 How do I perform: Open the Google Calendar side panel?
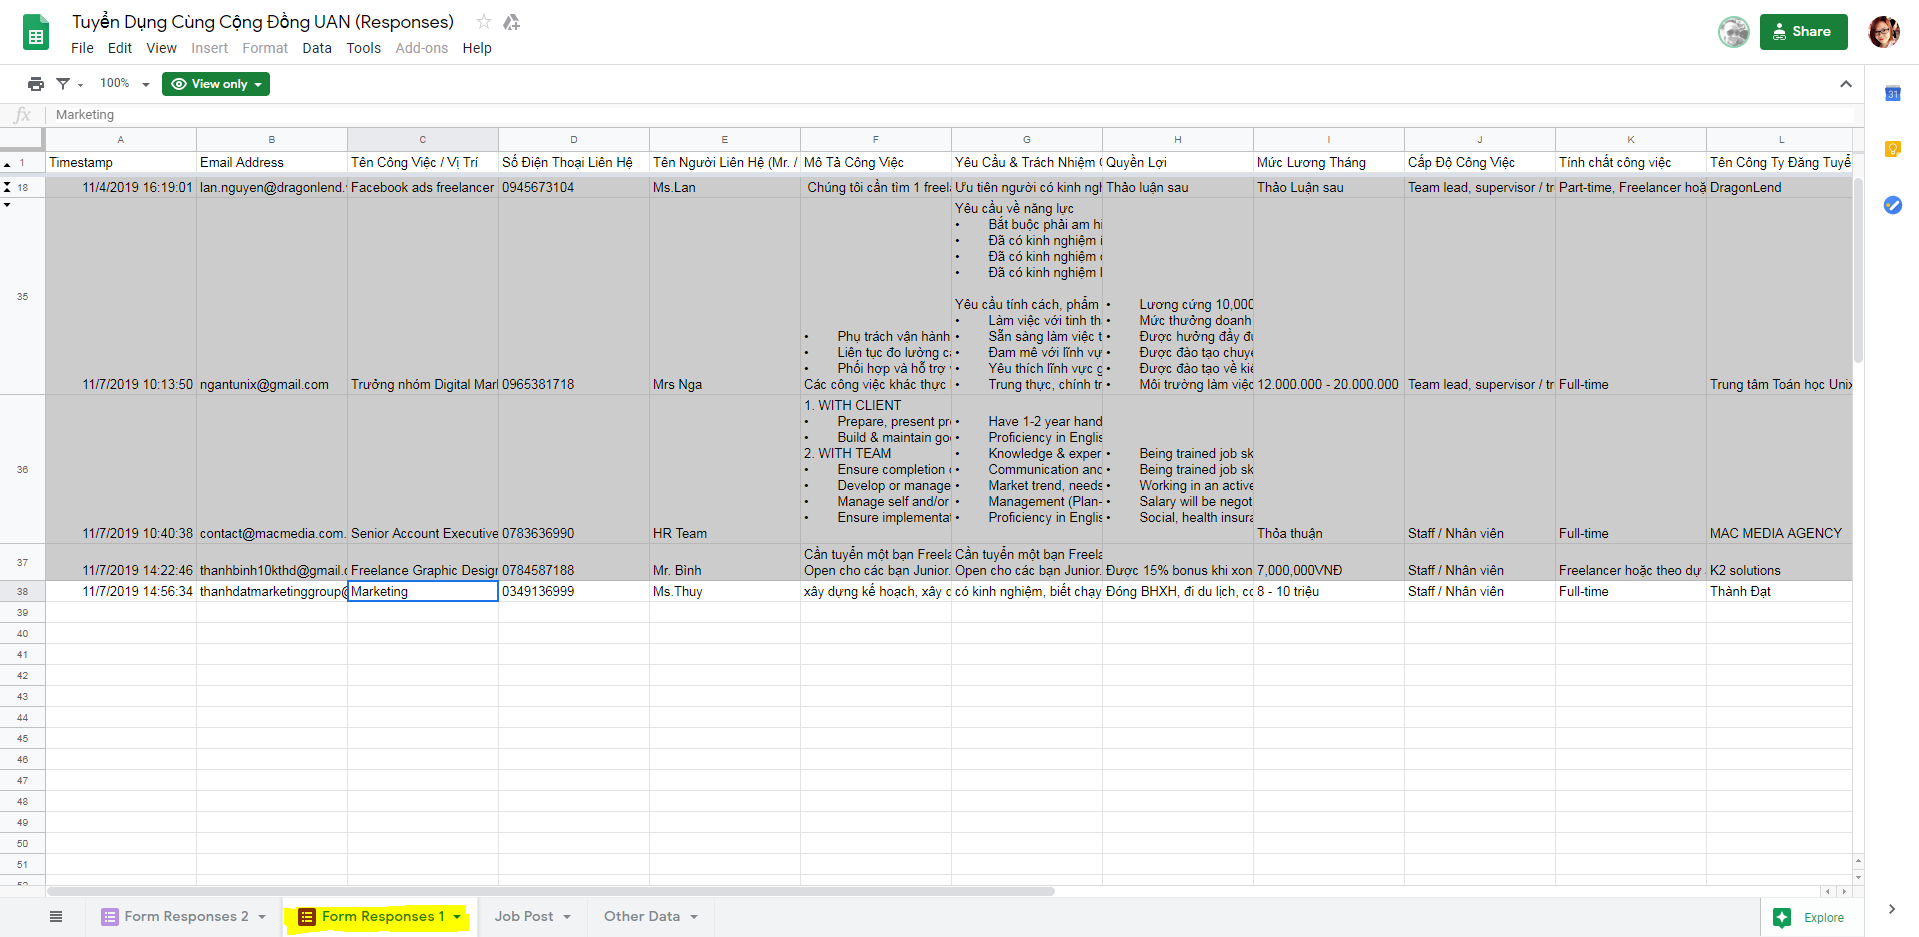point(1892,94)
